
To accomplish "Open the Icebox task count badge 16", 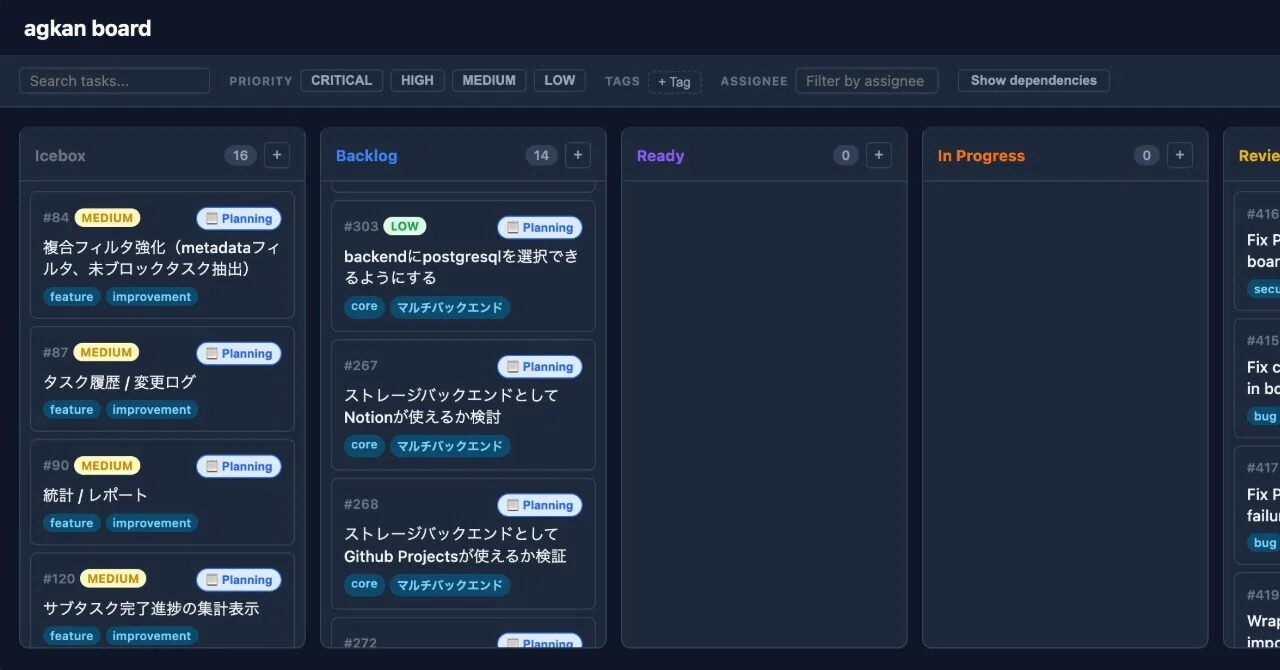I will [x=240, y=155].
